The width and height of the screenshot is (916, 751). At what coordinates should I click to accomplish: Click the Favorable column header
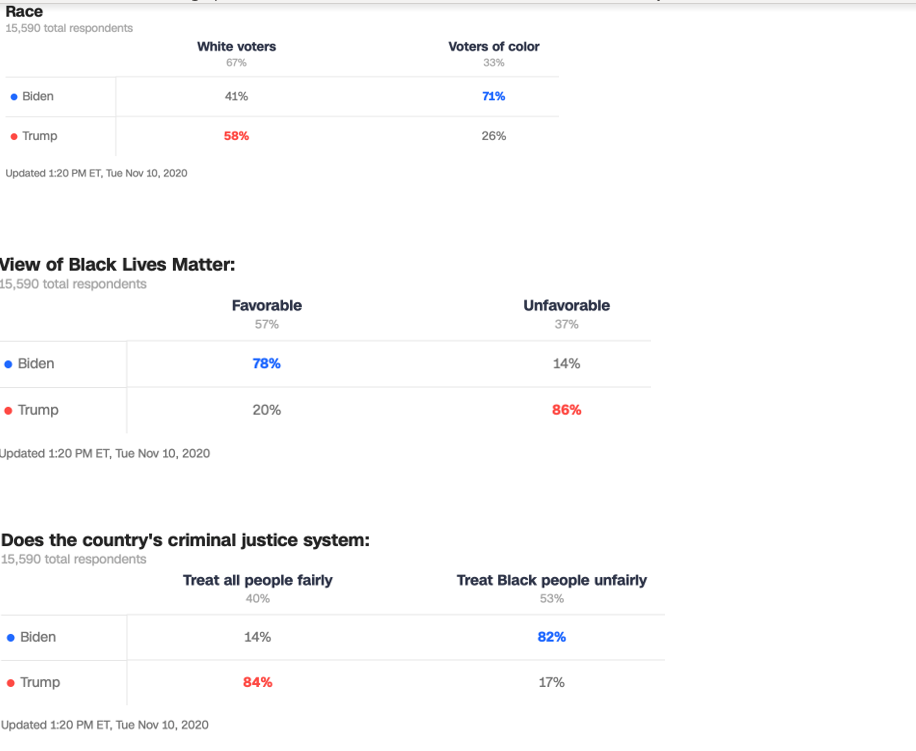(x=266, y=306)
